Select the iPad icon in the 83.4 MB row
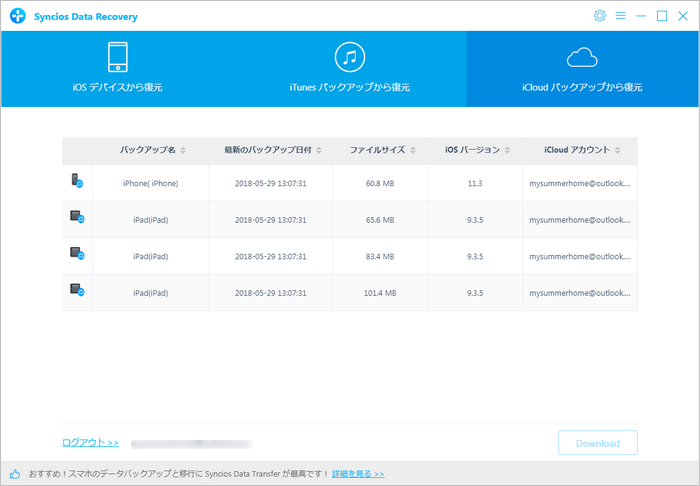Viewport: 700px width, 486px height. tap(77, 253)
